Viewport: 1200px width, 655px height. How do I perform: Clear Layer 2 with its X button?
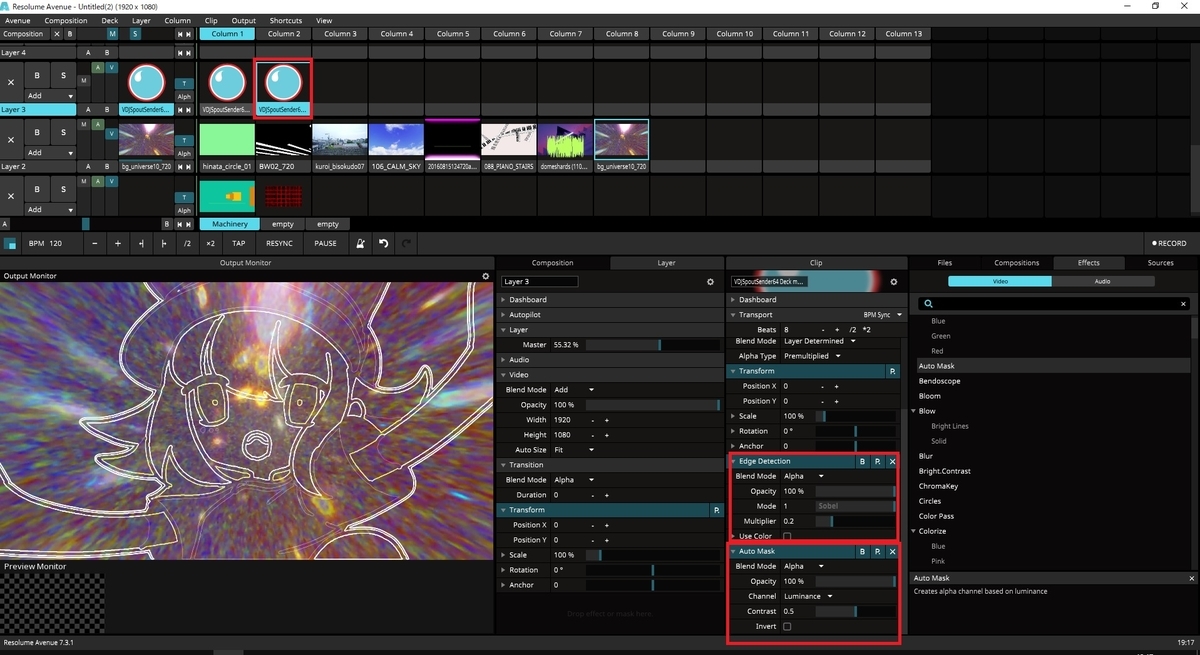tap(11, 140)
